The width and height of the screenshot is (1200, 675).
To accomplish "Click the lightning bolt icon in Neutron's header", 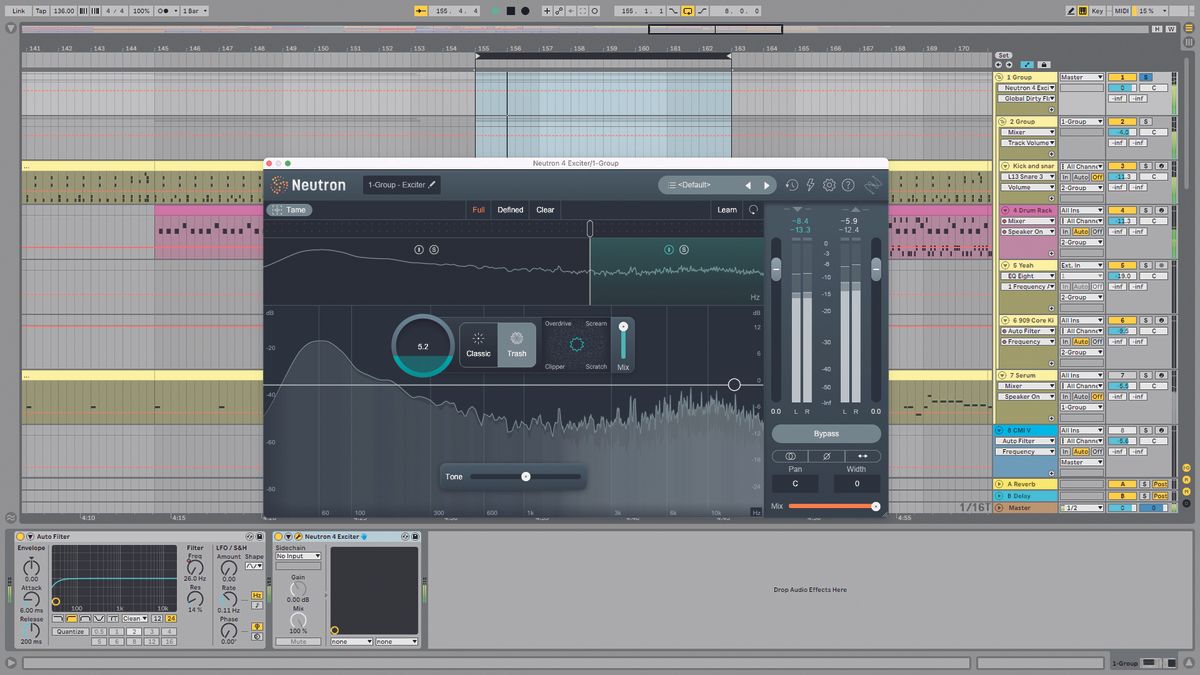I will (x=809, y=185).
